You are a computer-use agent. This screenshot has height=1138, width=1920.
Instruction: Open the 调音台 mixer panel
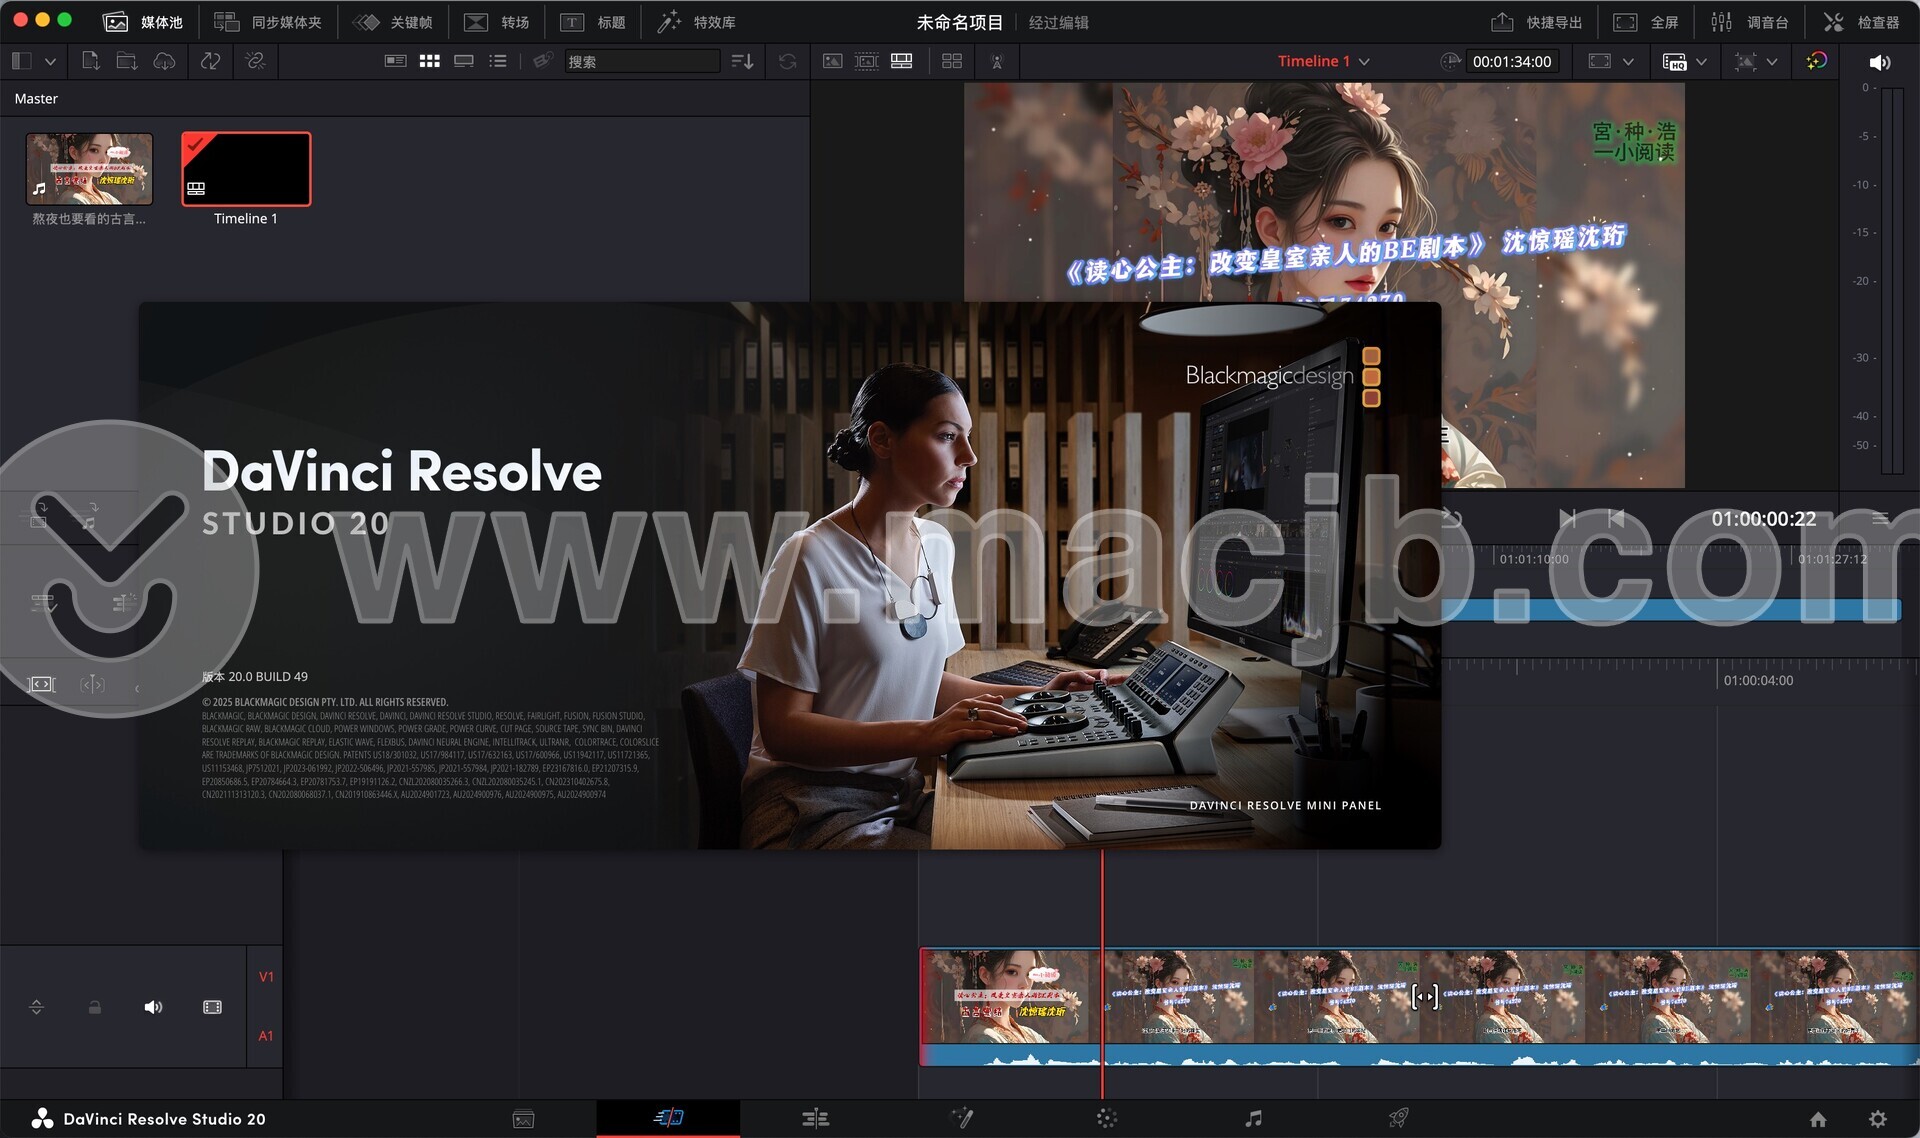[1749, 22]
